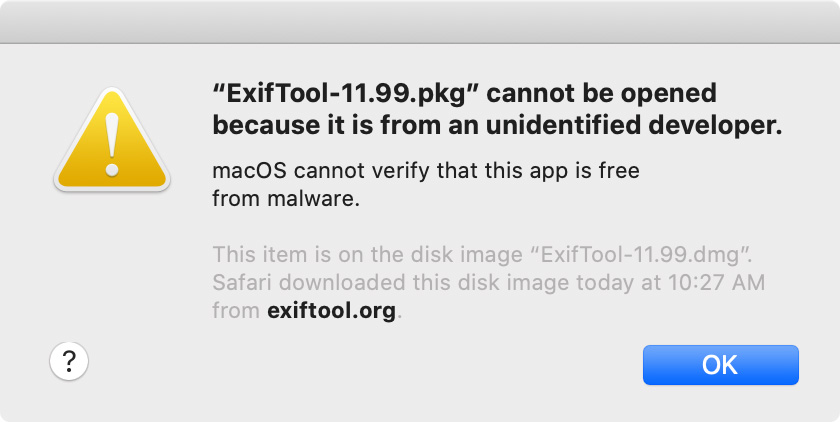The image size is (840, 422).
Task: Click the "unidentified developer" phrase in the heading
Action: 634,125
